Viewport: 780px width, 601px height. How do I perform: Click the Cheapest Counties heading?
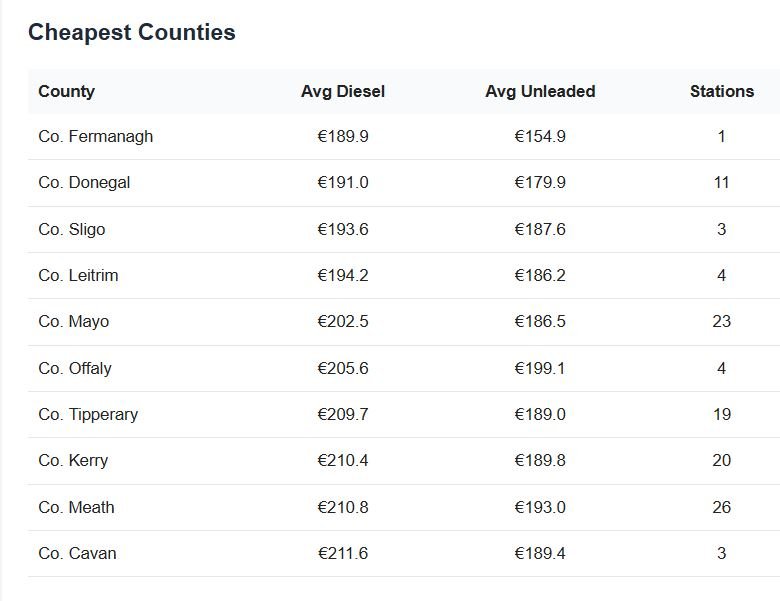coord(132,32)
